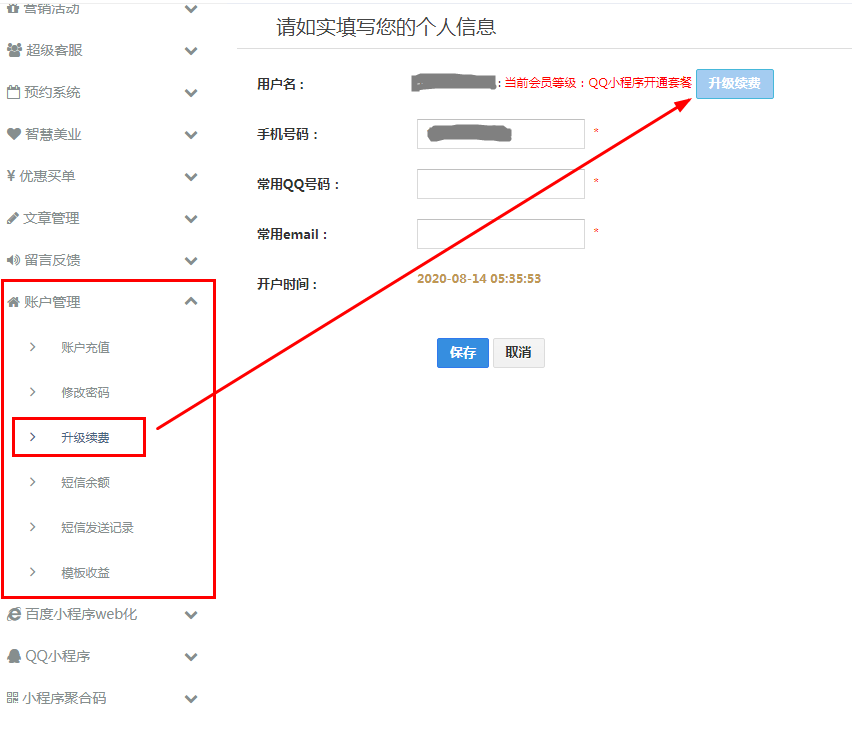
Task: Expand the 智慧美业 menu chevron
Action: click(x=191, y=135)
